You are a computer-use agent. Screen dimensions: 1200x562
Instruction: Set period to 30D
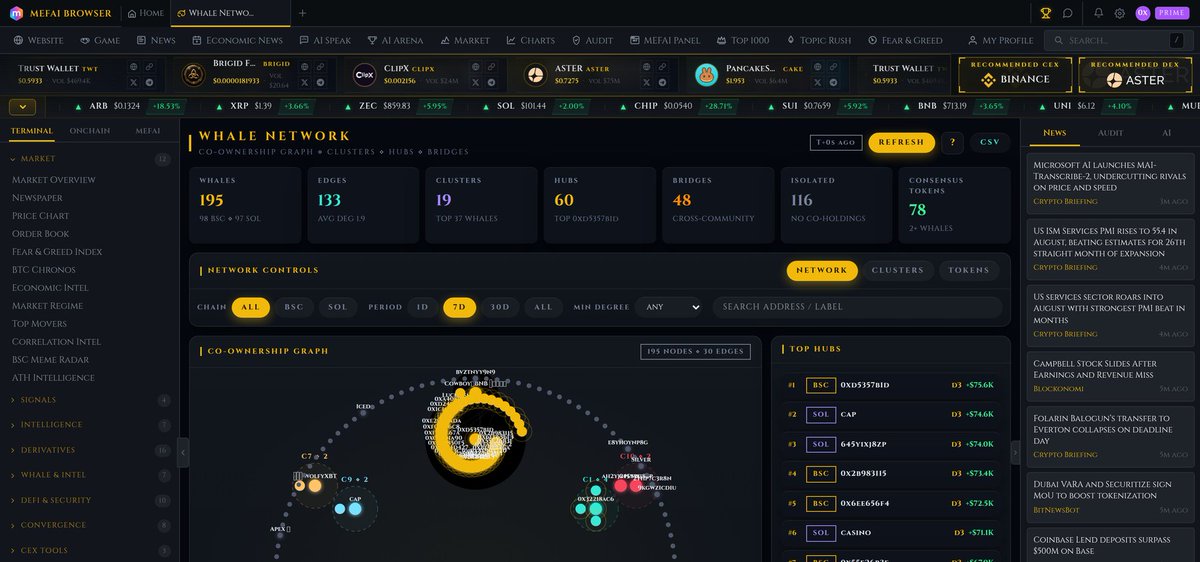[x=499, y=307]
